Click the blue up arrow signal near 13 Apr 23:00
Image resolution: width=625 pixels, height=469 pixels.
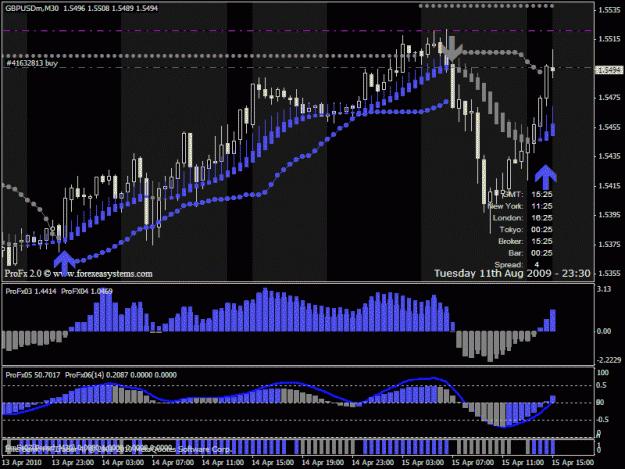click(x=65, y=262)
